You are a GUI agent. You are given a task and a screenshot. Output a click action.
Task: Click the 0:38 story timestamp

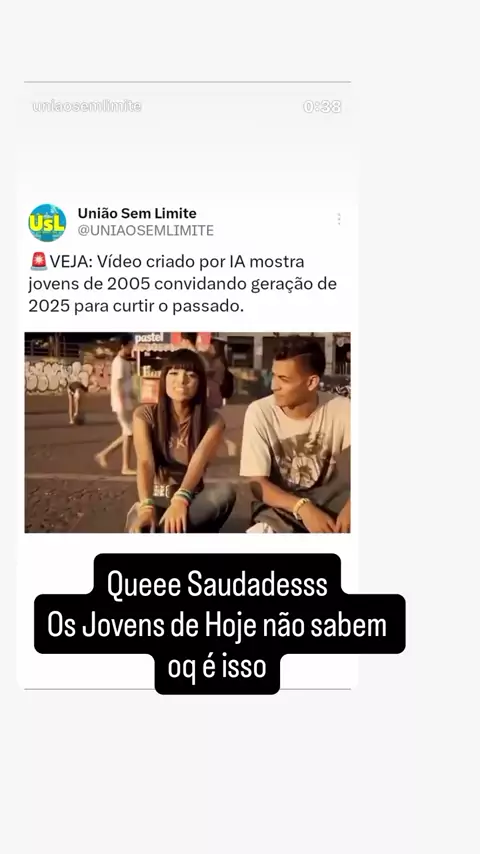click(x=322, y=106)
